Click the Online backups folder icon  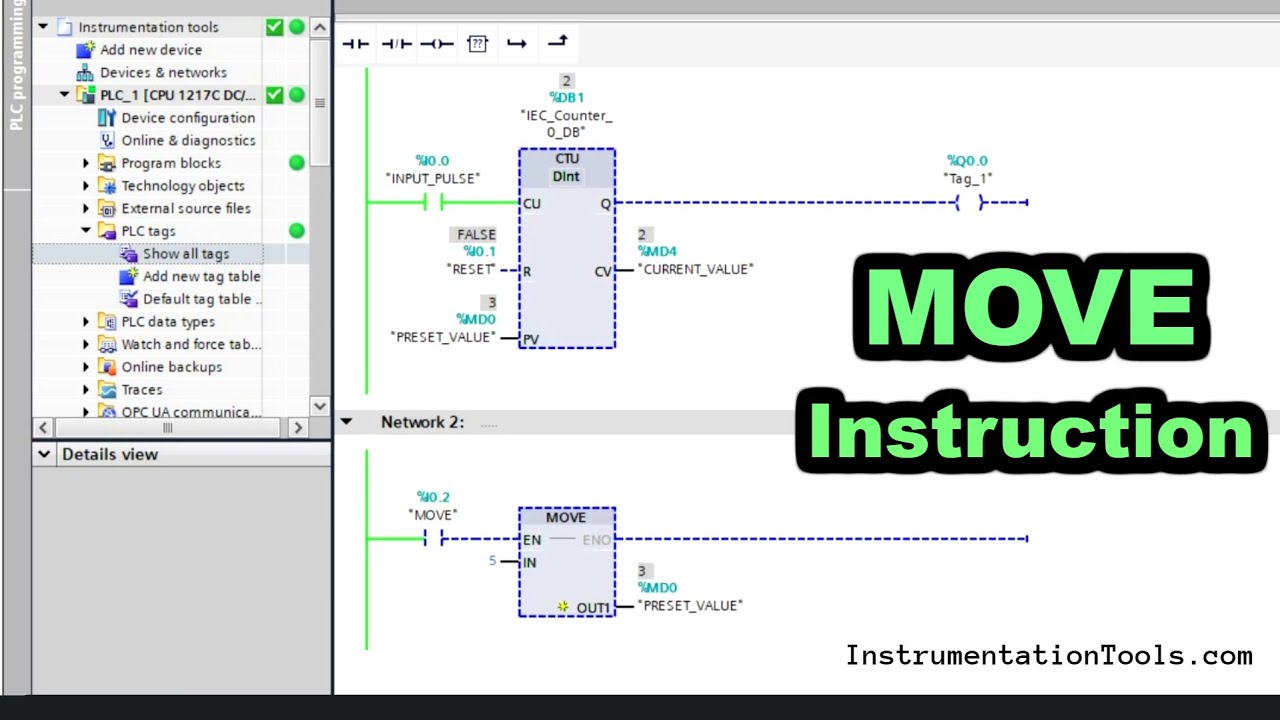[107, 367]
